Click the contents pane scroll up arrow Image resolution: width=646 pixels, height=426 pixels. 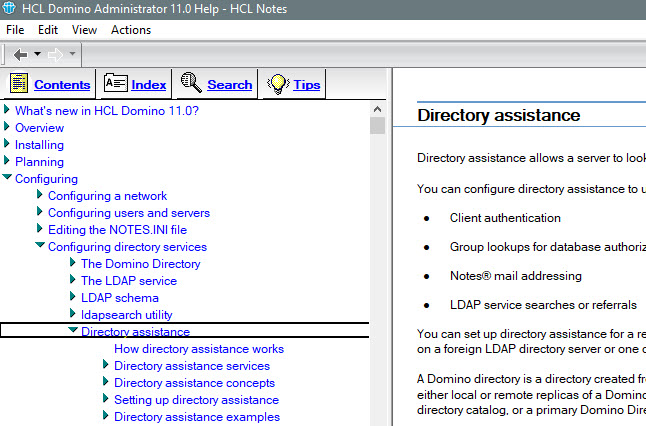point(377,109)
